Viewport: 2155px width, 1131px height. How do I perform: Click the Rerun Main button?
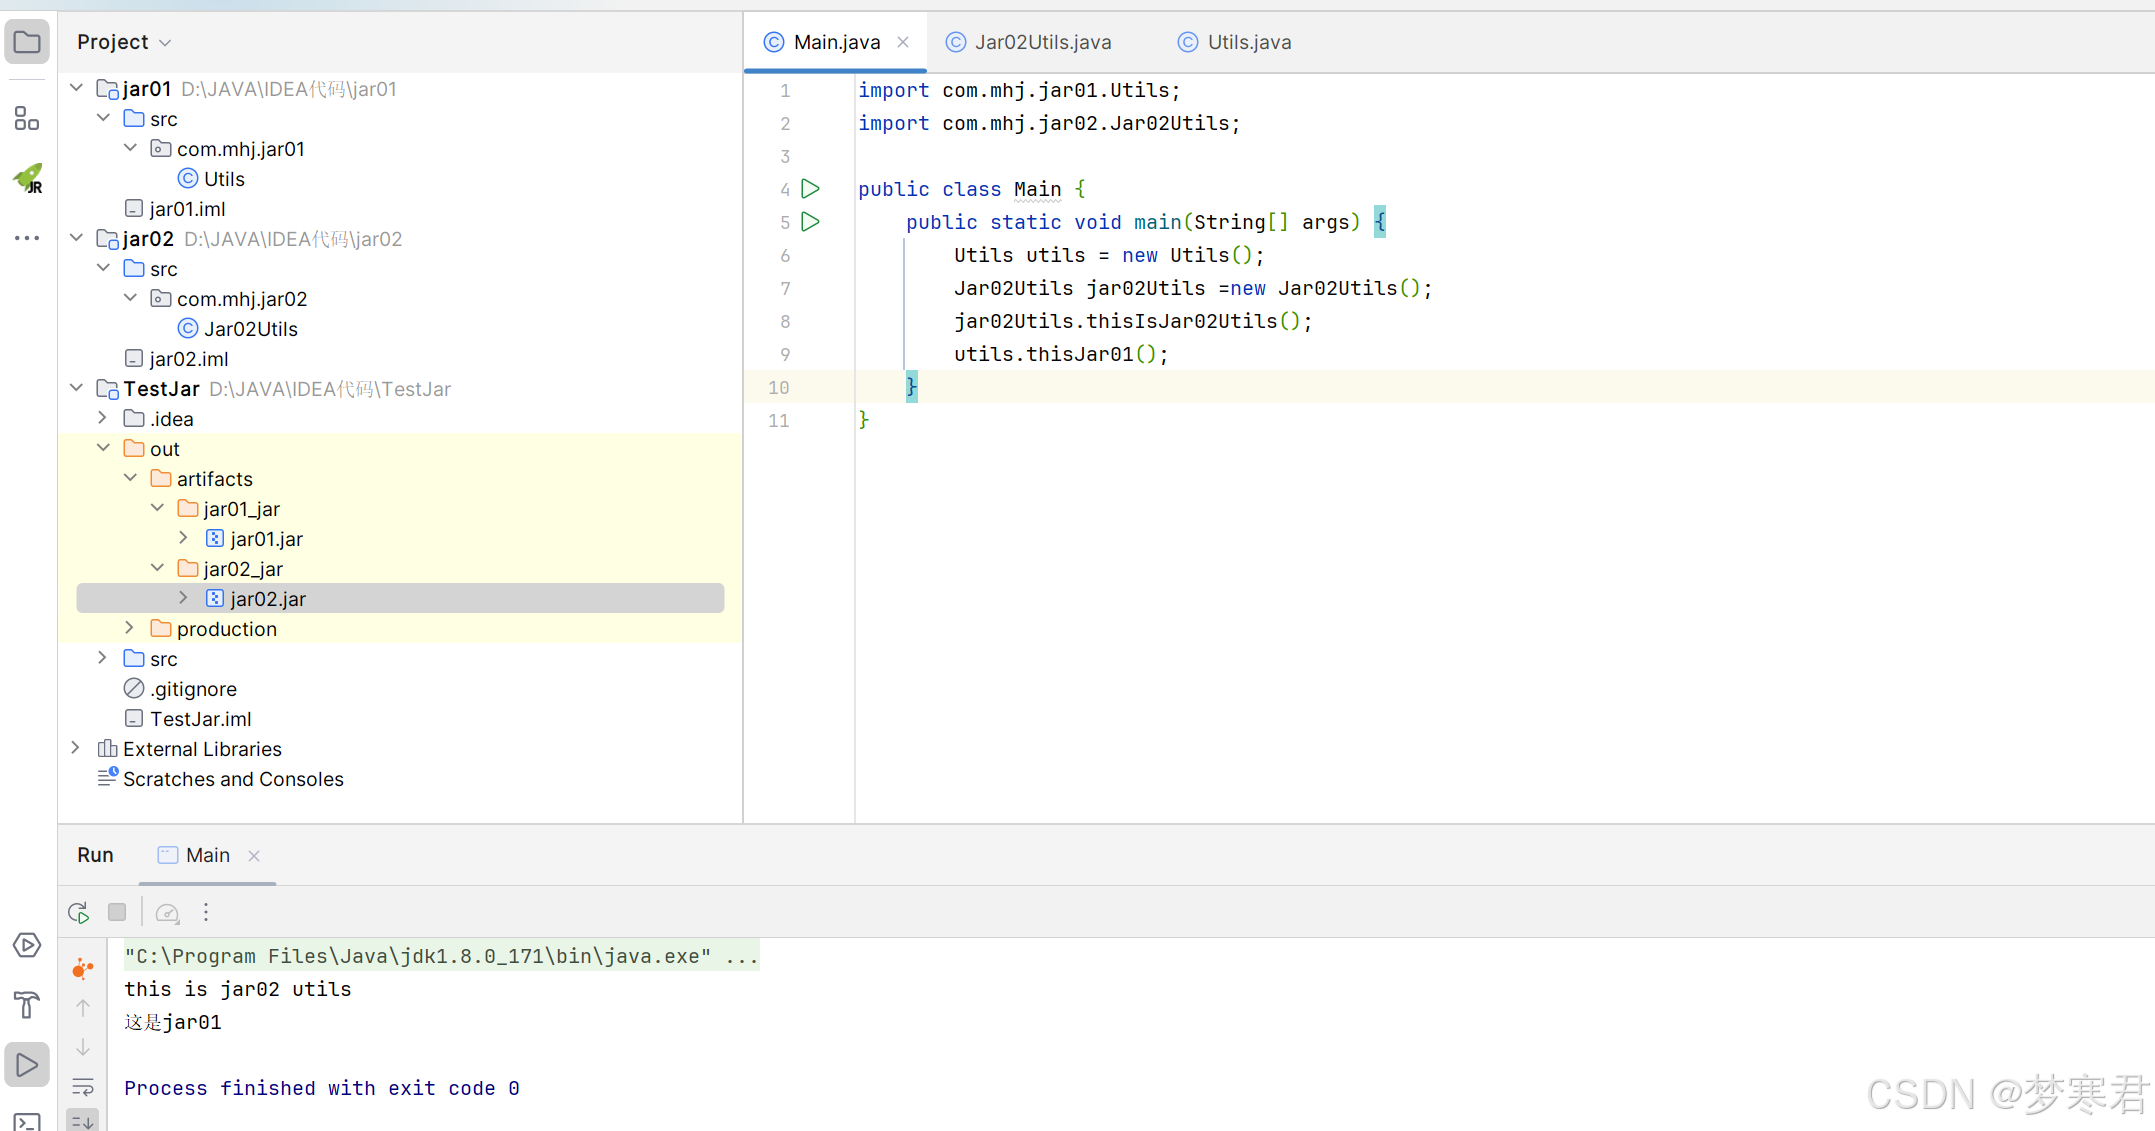[79, 912]
